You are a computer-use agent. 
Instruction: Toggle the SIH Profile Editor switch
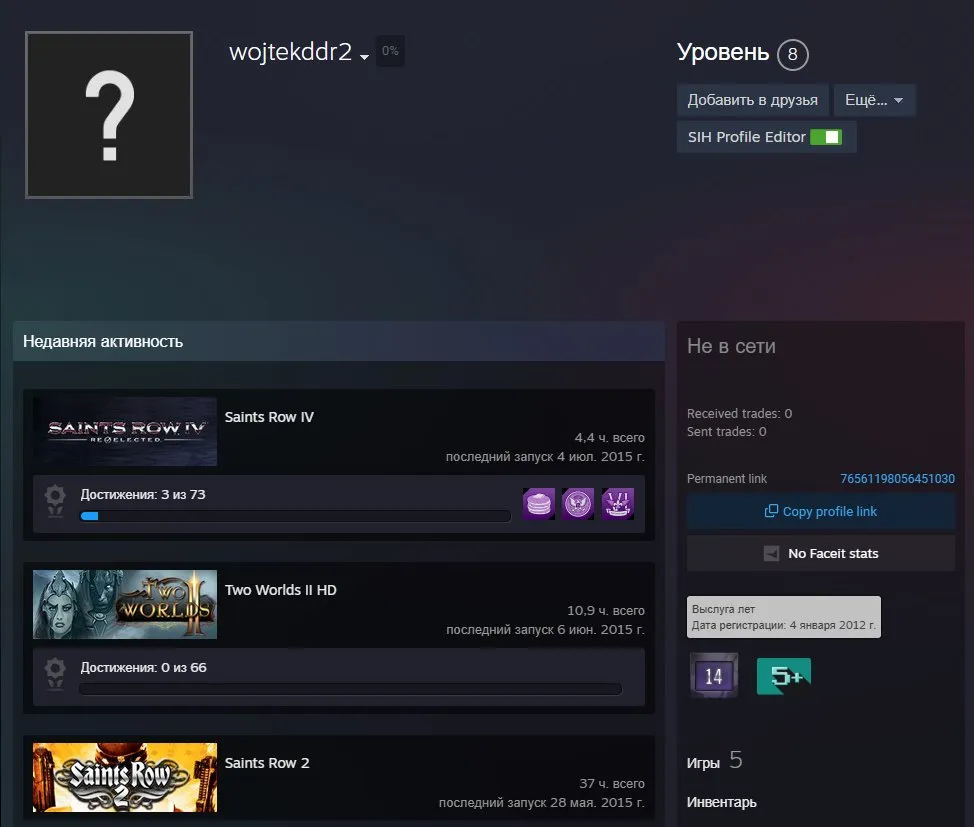point(826,137)
